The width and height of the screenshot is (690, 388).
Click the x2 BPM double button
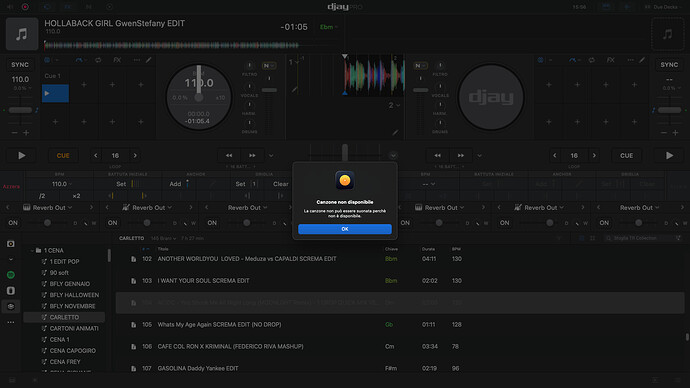click(76, 196)
